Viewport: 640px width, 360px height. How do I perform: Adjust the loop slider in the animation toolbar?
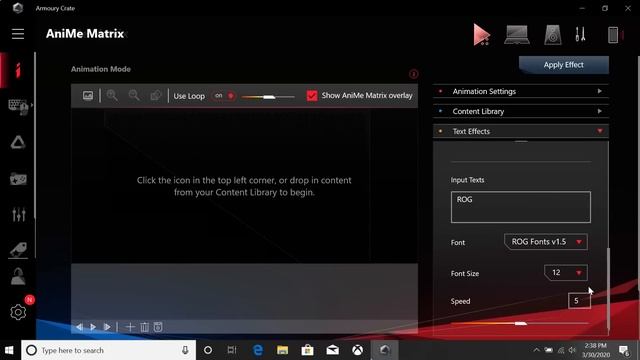pyautogui.click(x=268, y=97)
